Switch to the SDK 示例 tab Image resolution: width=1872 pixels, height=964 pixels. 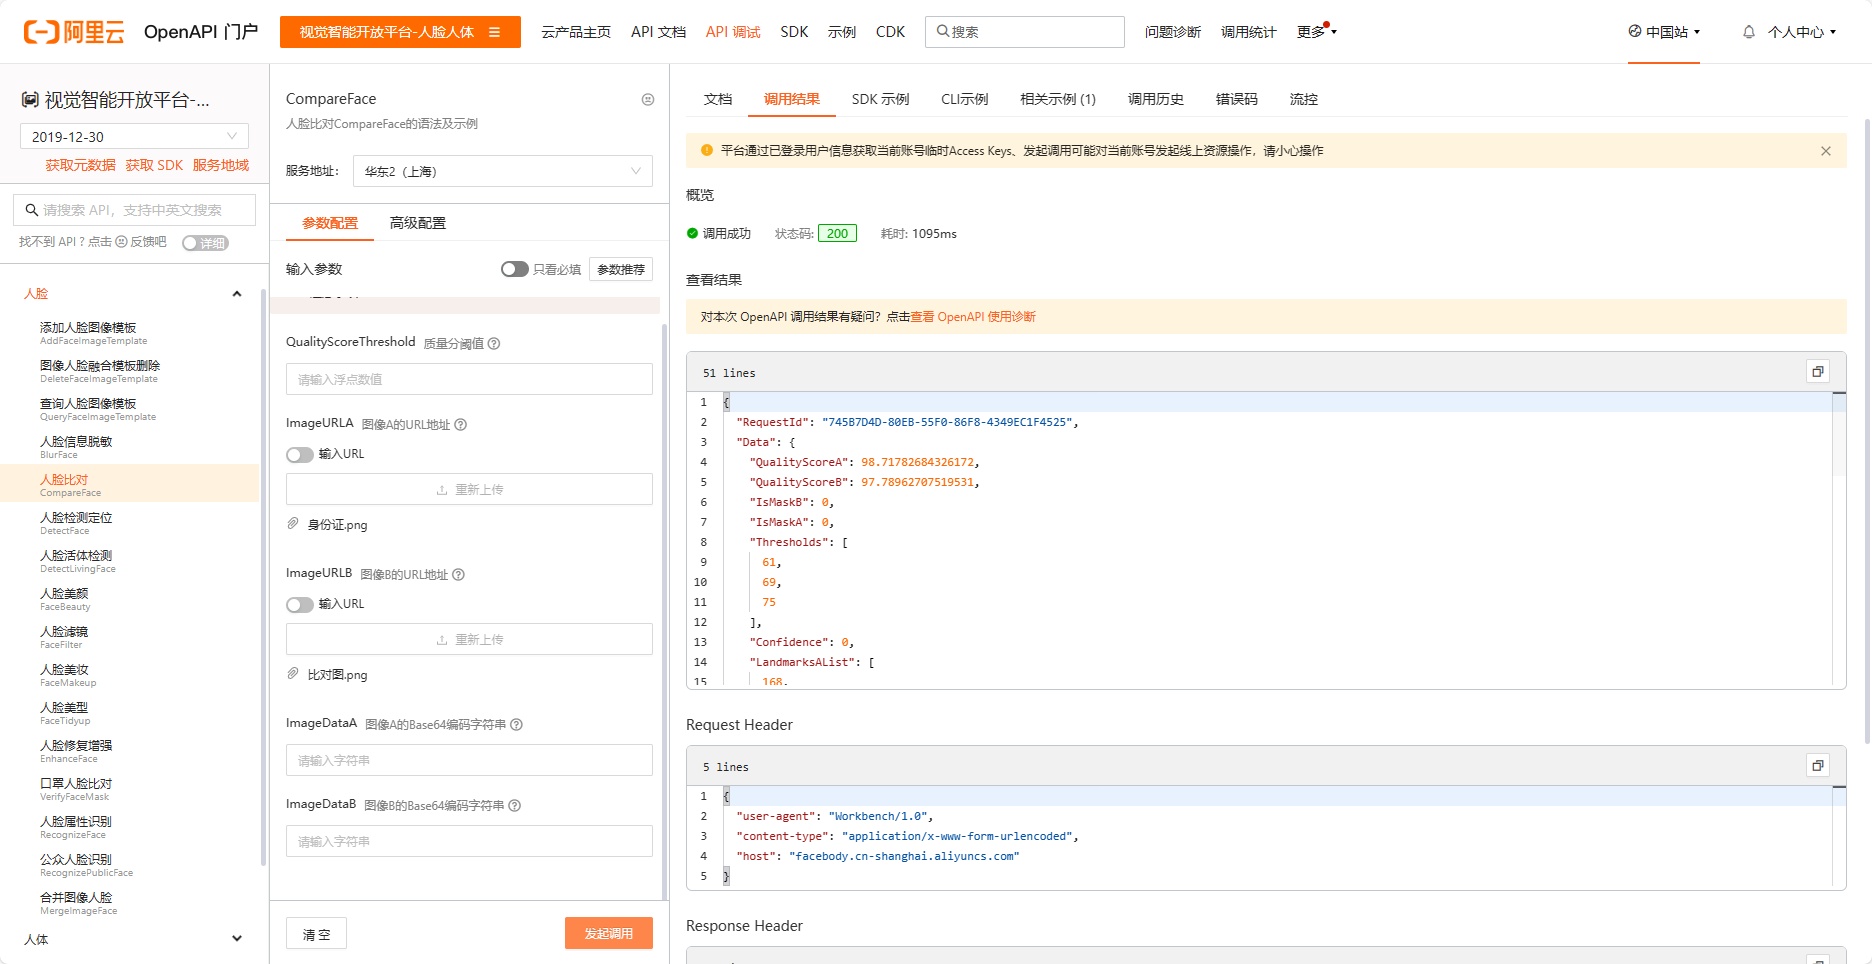880,99
